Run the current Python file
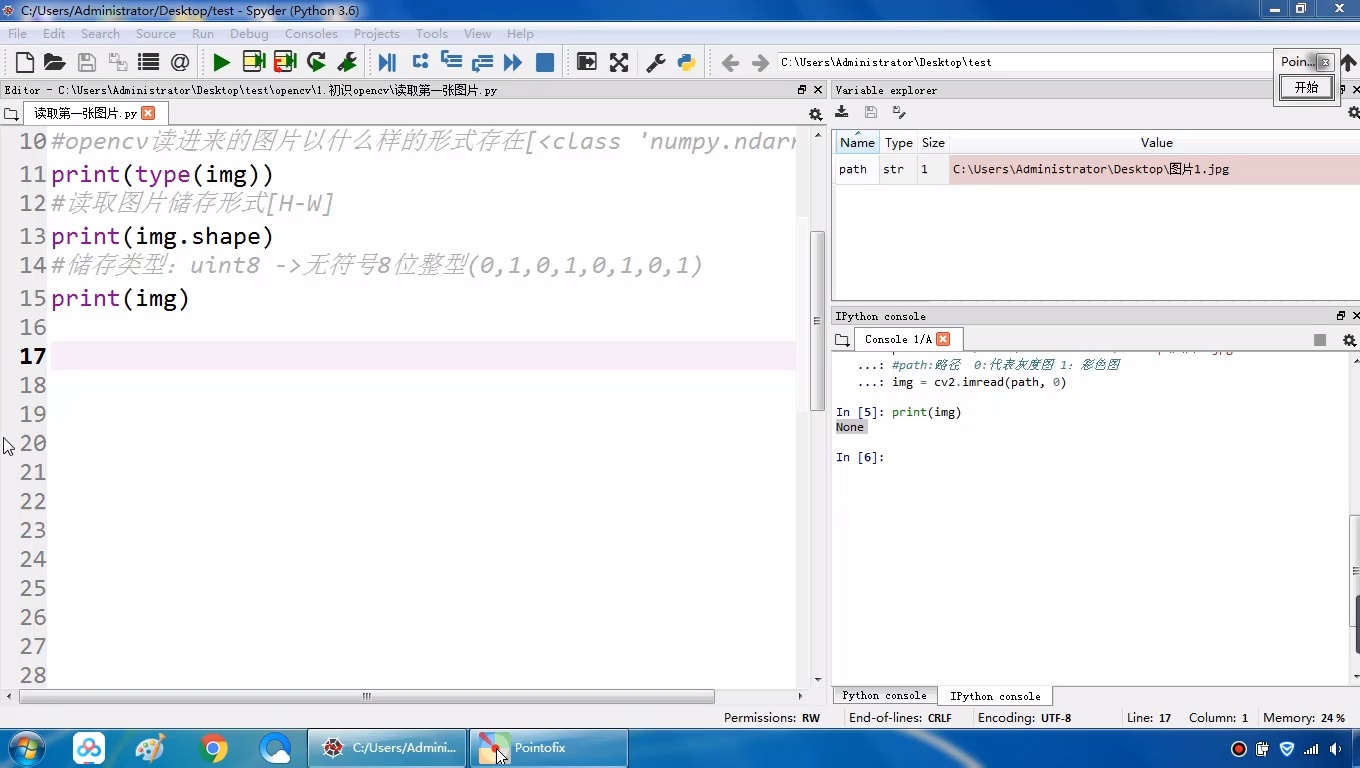Viewport: 1360px width, 768px height. coord(221,62)
